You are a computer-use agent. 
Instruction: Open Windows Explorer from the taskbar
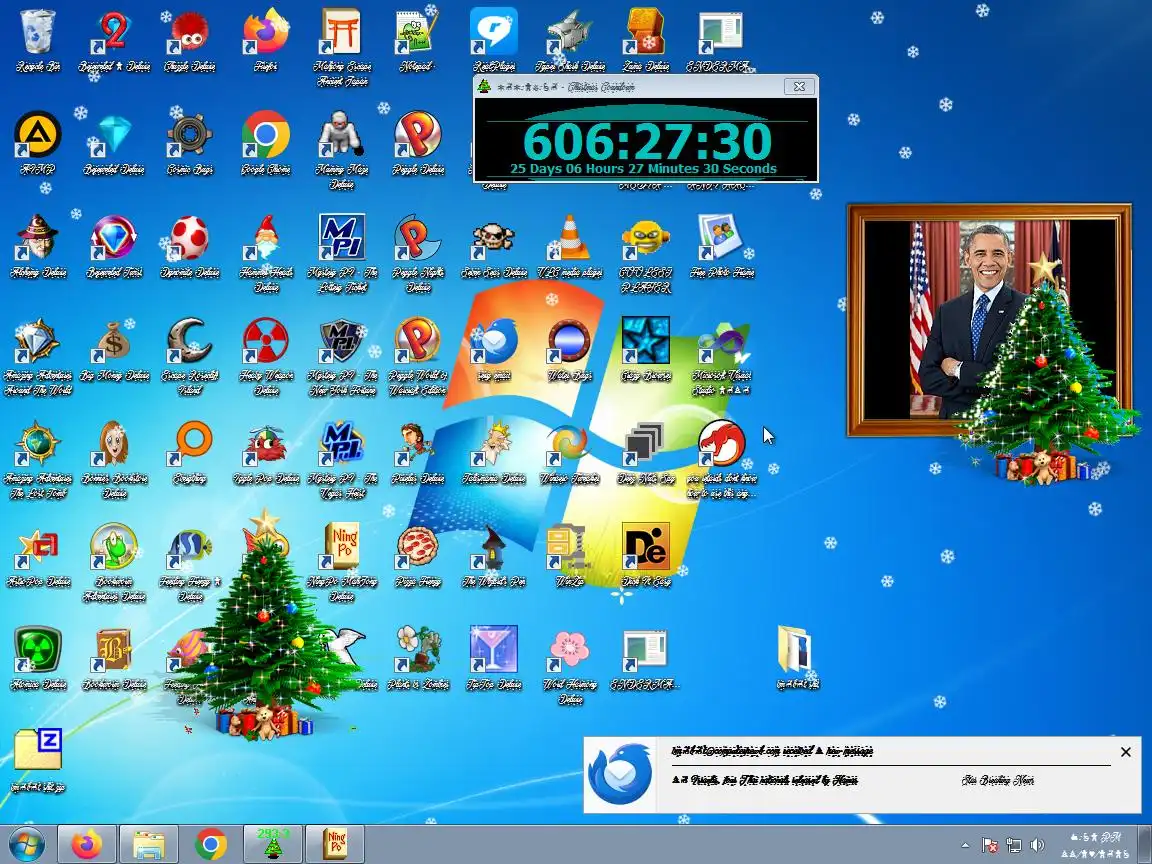[149, 844]
